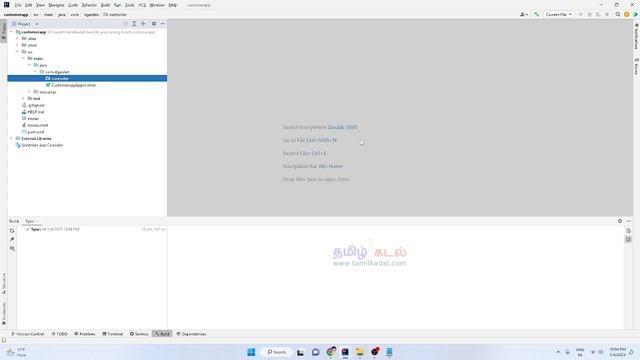Open the Project side tool tab
This screenshot has width=640, height=360.
pos(4,31)
